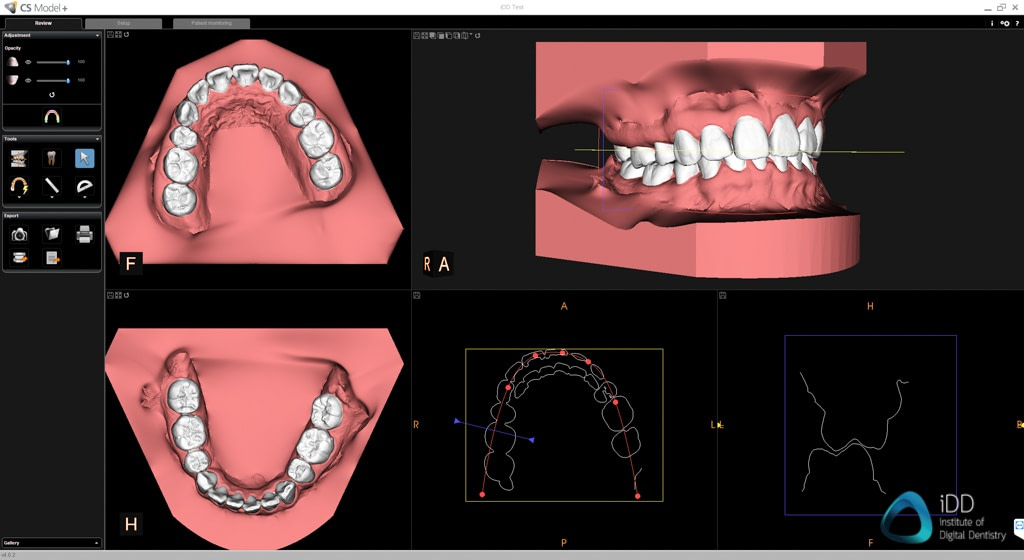Click the info 'i' icon at top right

coord(991,23)
